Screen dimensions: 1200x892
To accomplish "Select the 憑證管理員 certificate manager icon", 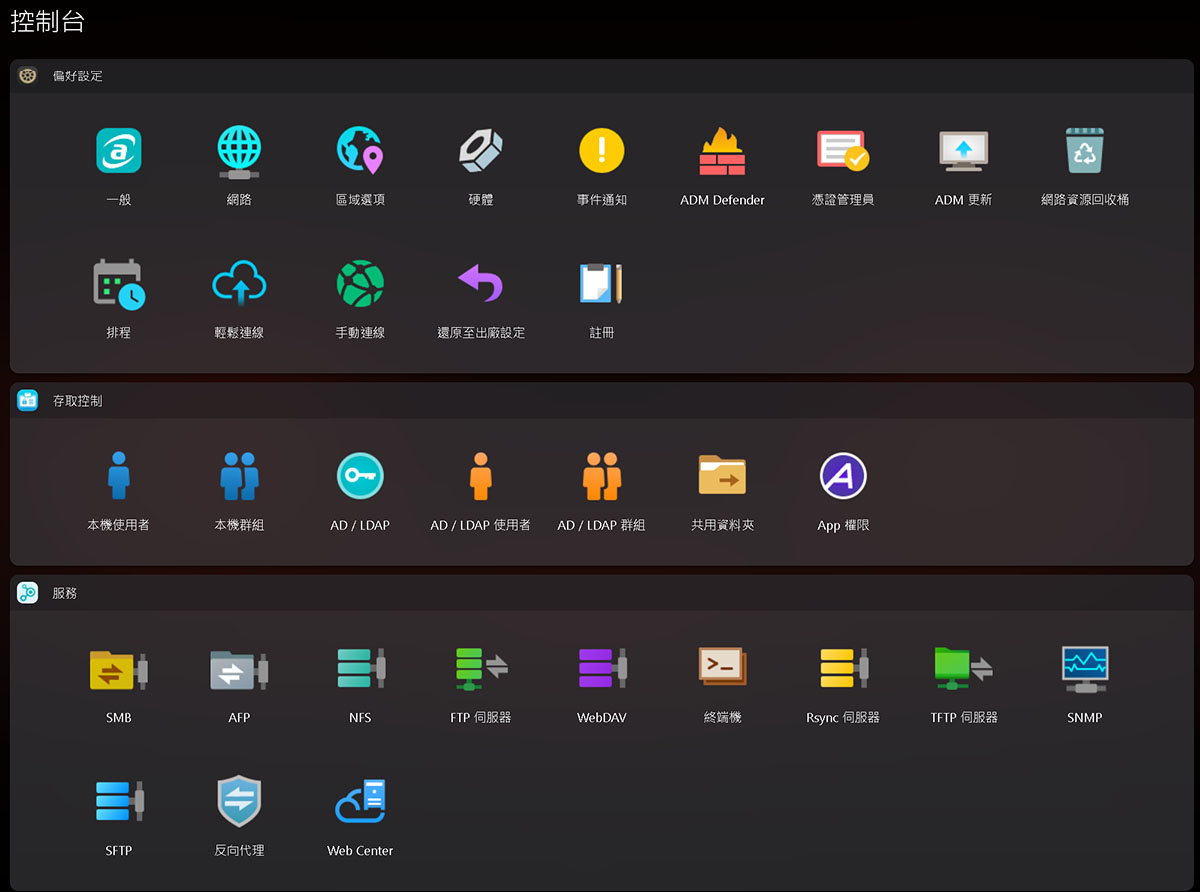I will [x=842, y=152].
